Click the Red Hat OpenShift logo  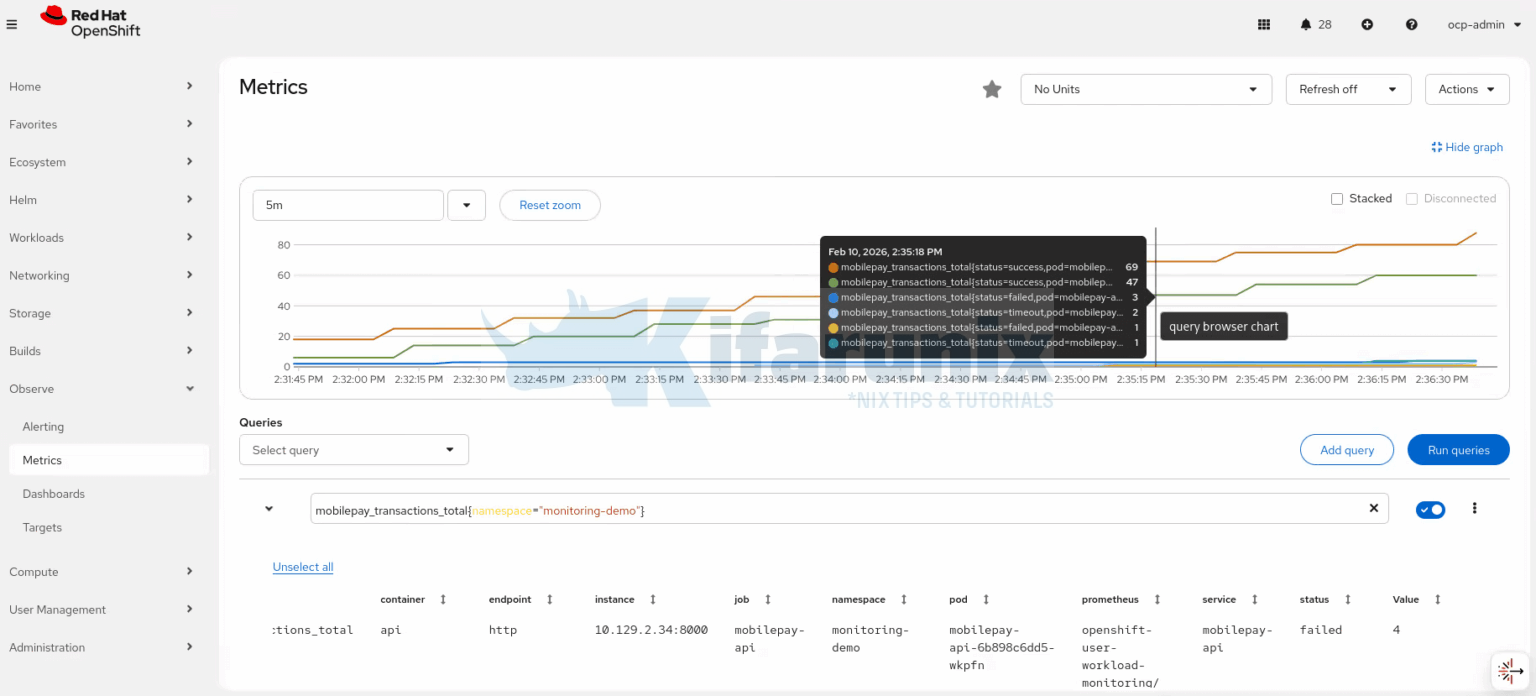pos(90,22)
